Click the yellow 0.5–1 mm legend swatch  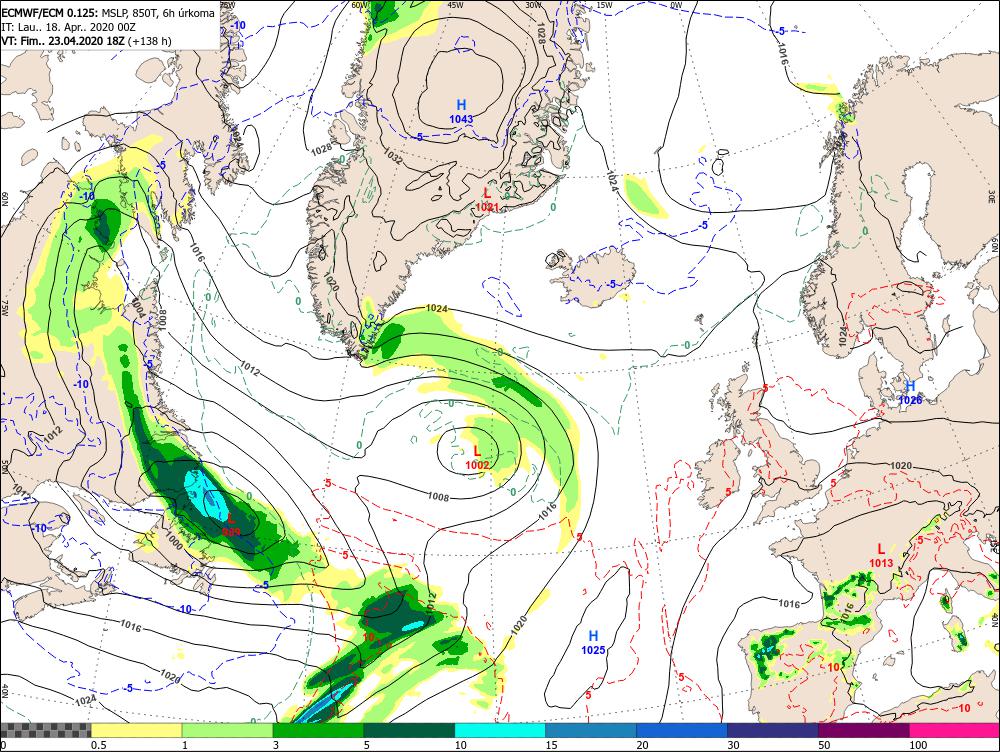click(x=136, y=730)
